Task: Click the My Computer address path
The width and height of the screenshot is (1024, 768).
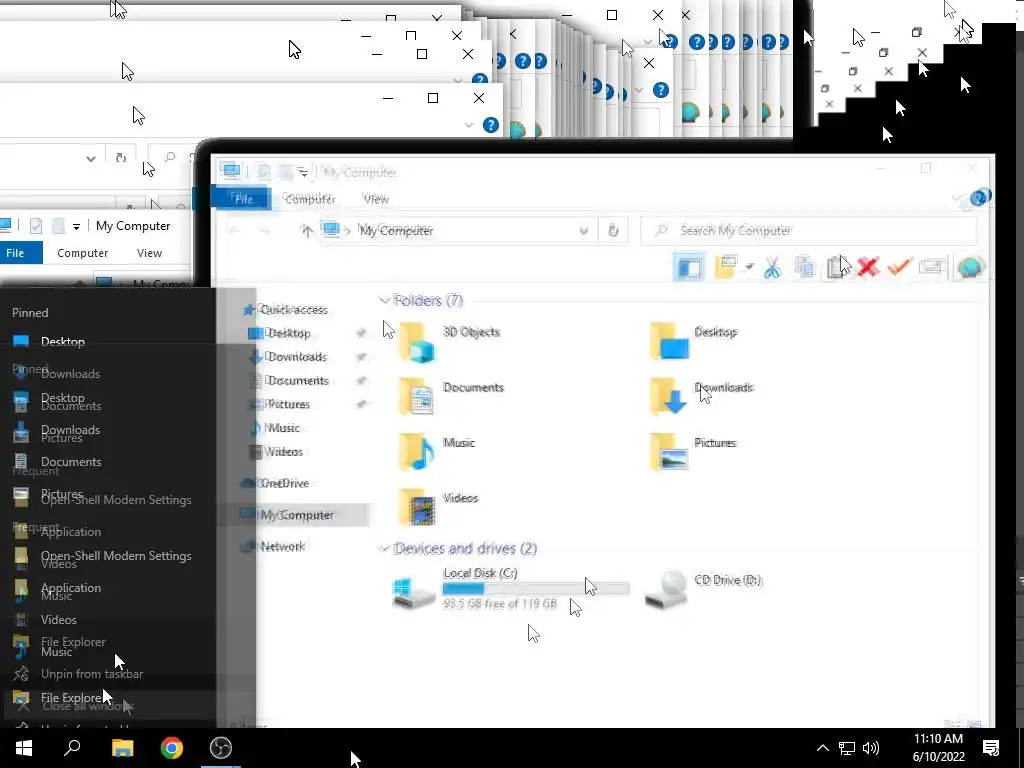Action: [396, 231]
